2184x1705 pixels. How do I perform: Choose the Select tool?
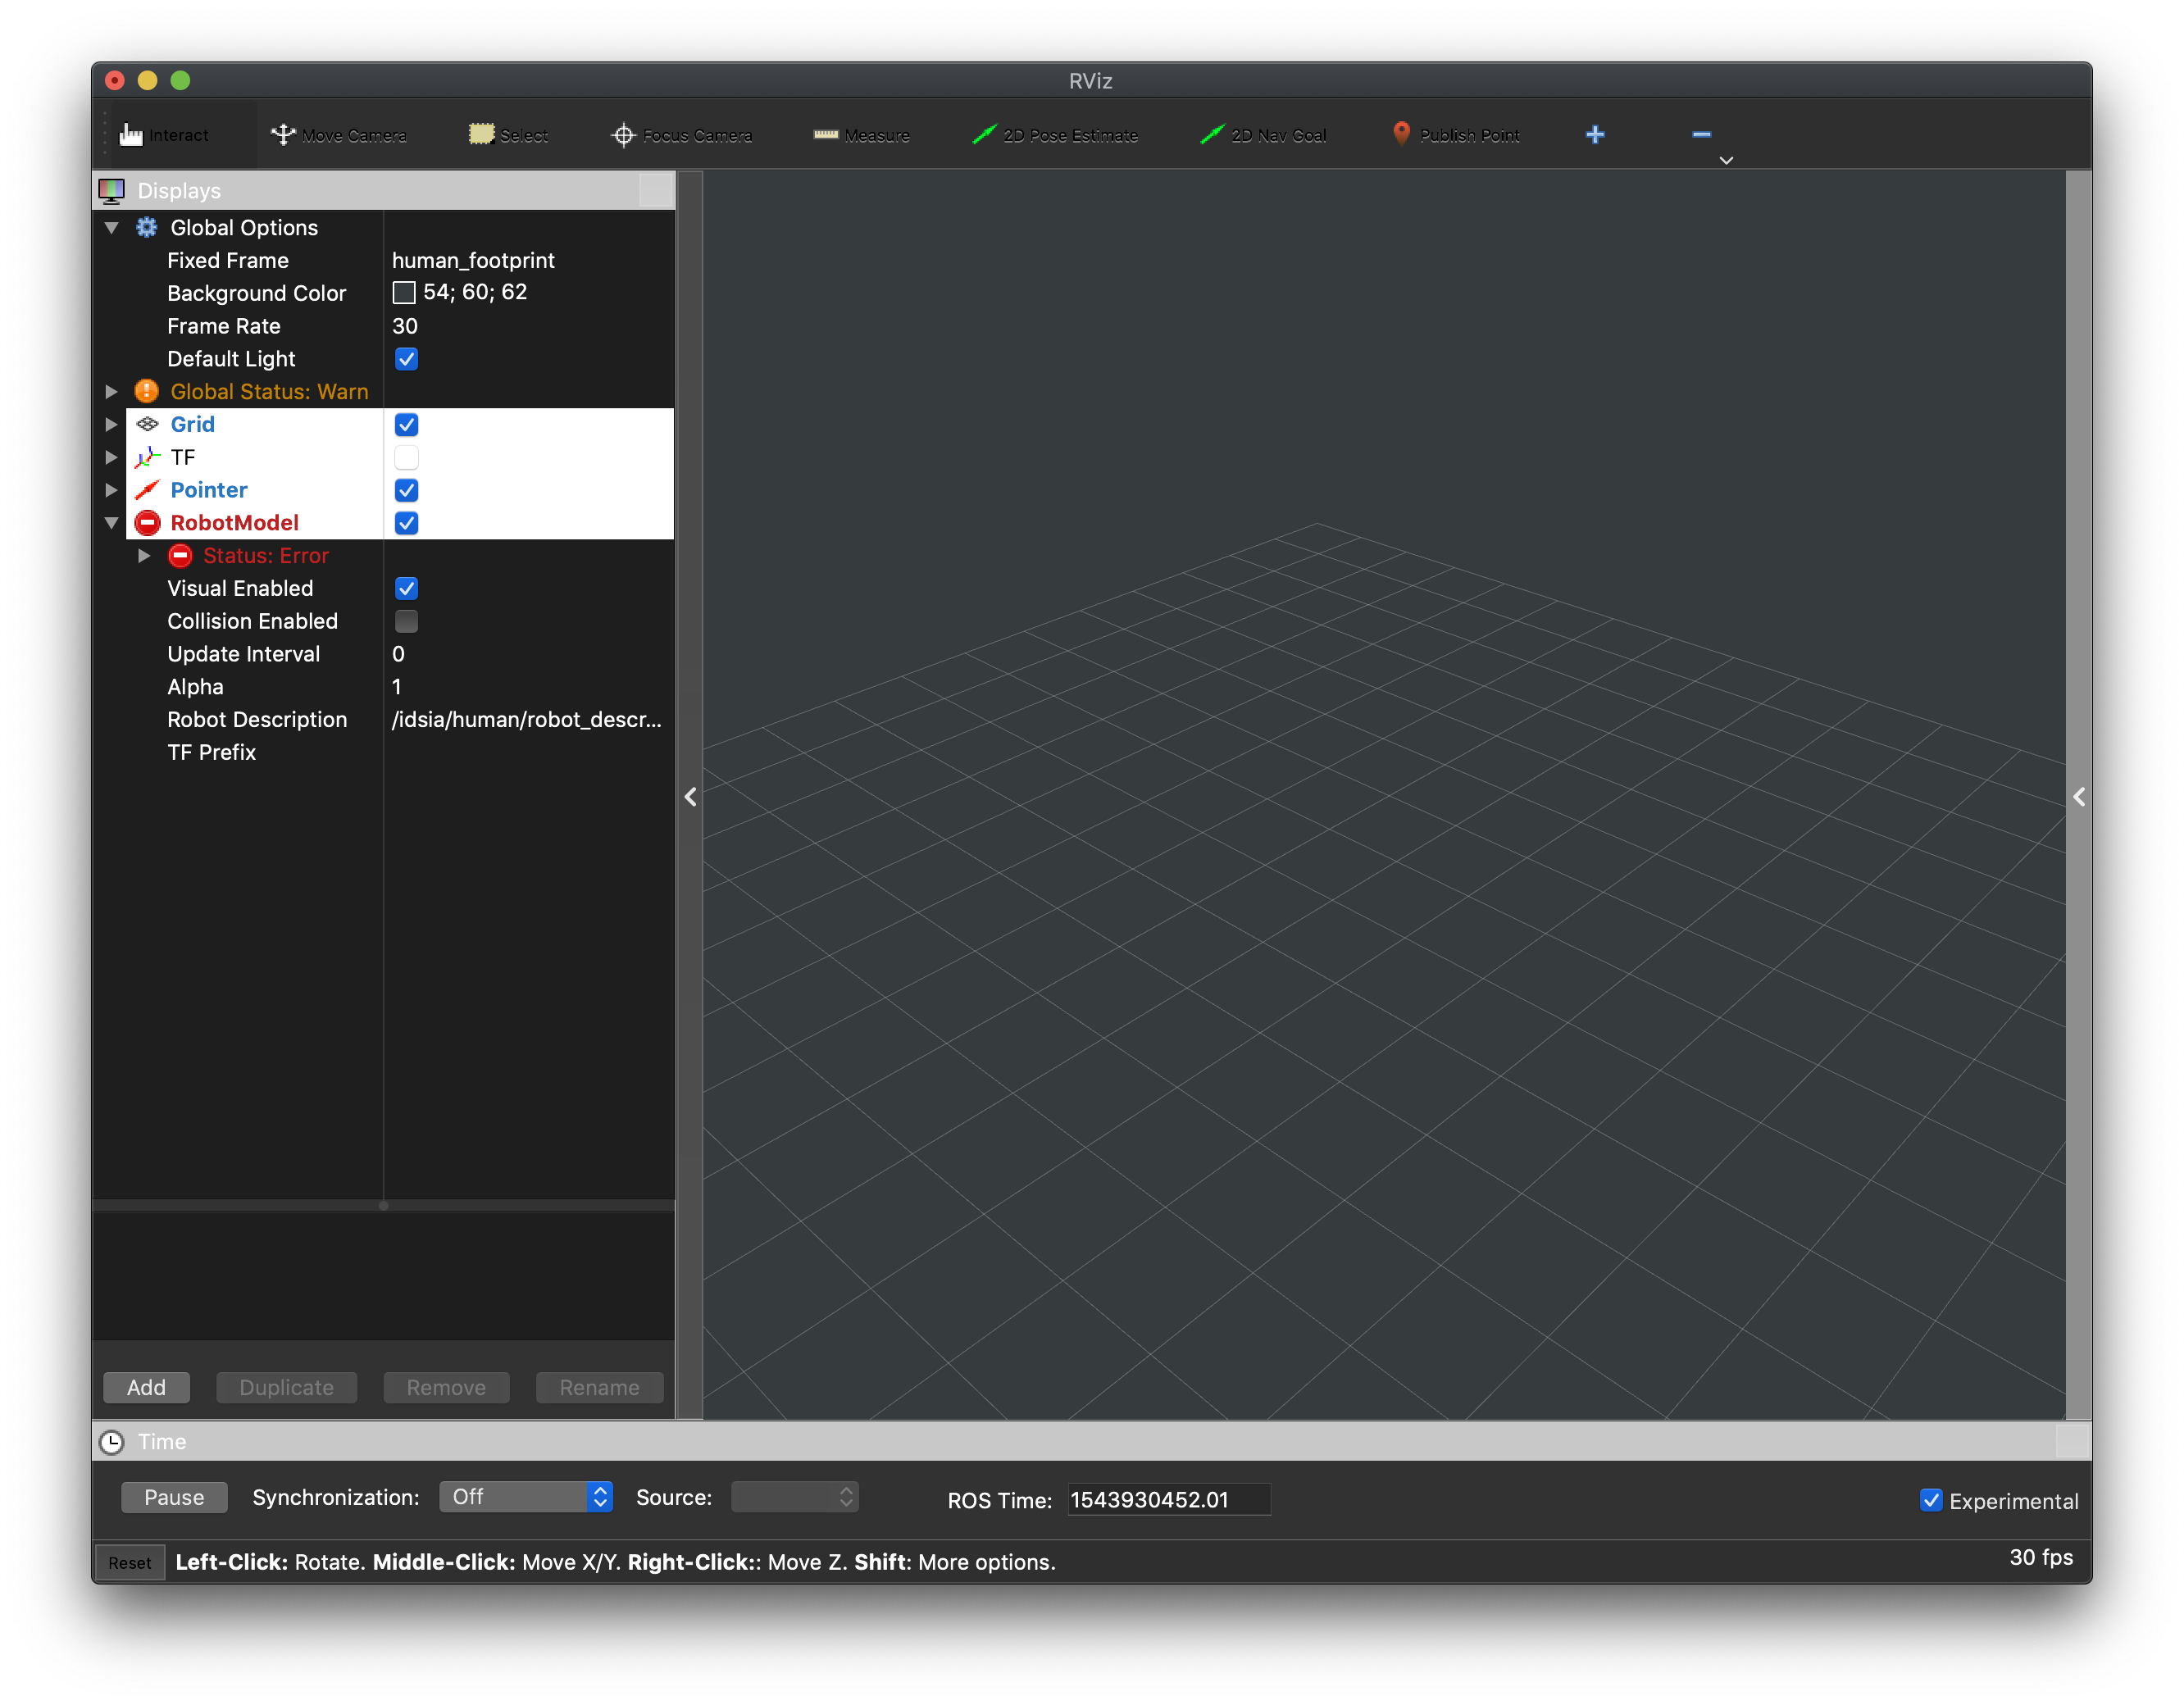point(508,135)
